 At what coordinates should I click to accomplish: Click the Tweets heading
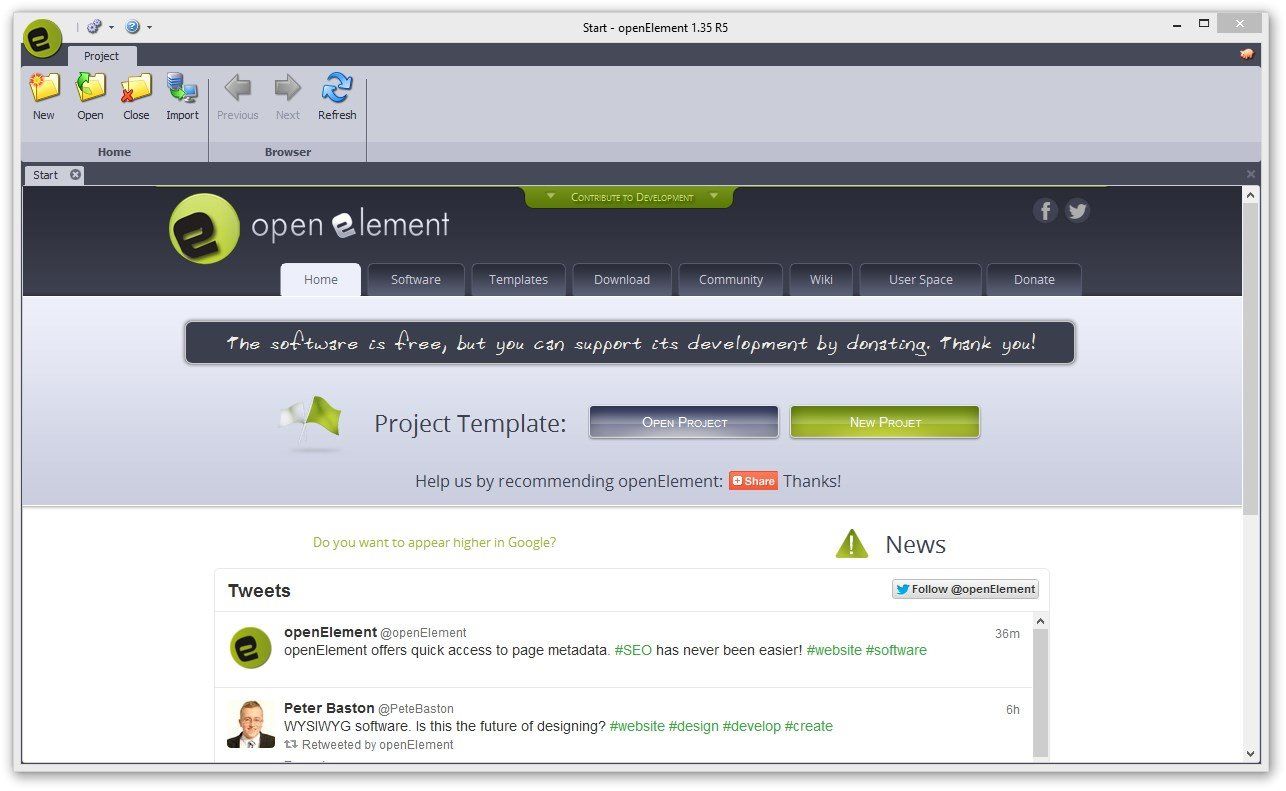(259, 591)
